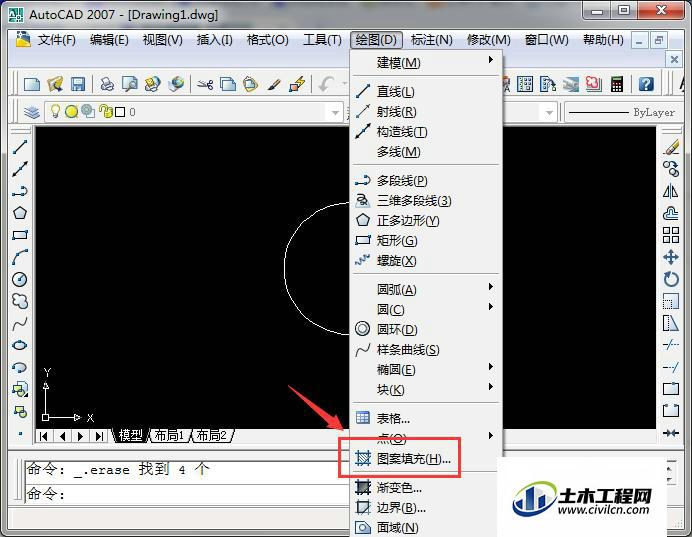Click the Trim tool in right toolbar
The width and height of the screenshot is (692, 537).
(671, 345)
